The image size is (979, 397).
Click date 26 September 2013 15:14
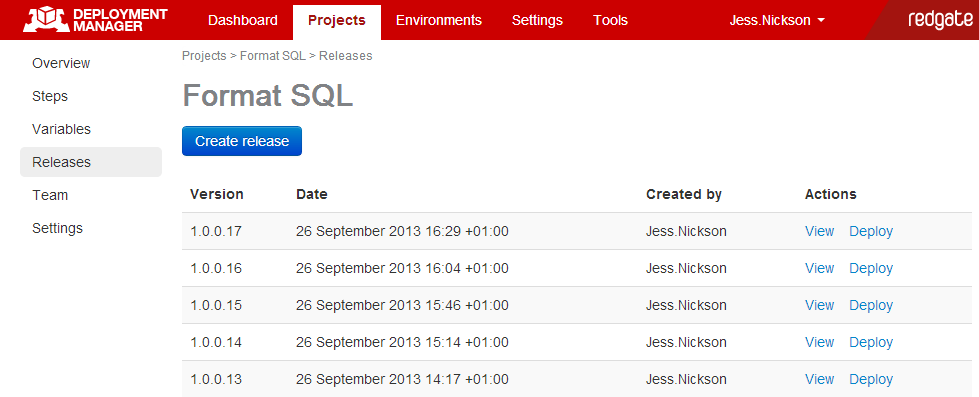tap(402, 342)
